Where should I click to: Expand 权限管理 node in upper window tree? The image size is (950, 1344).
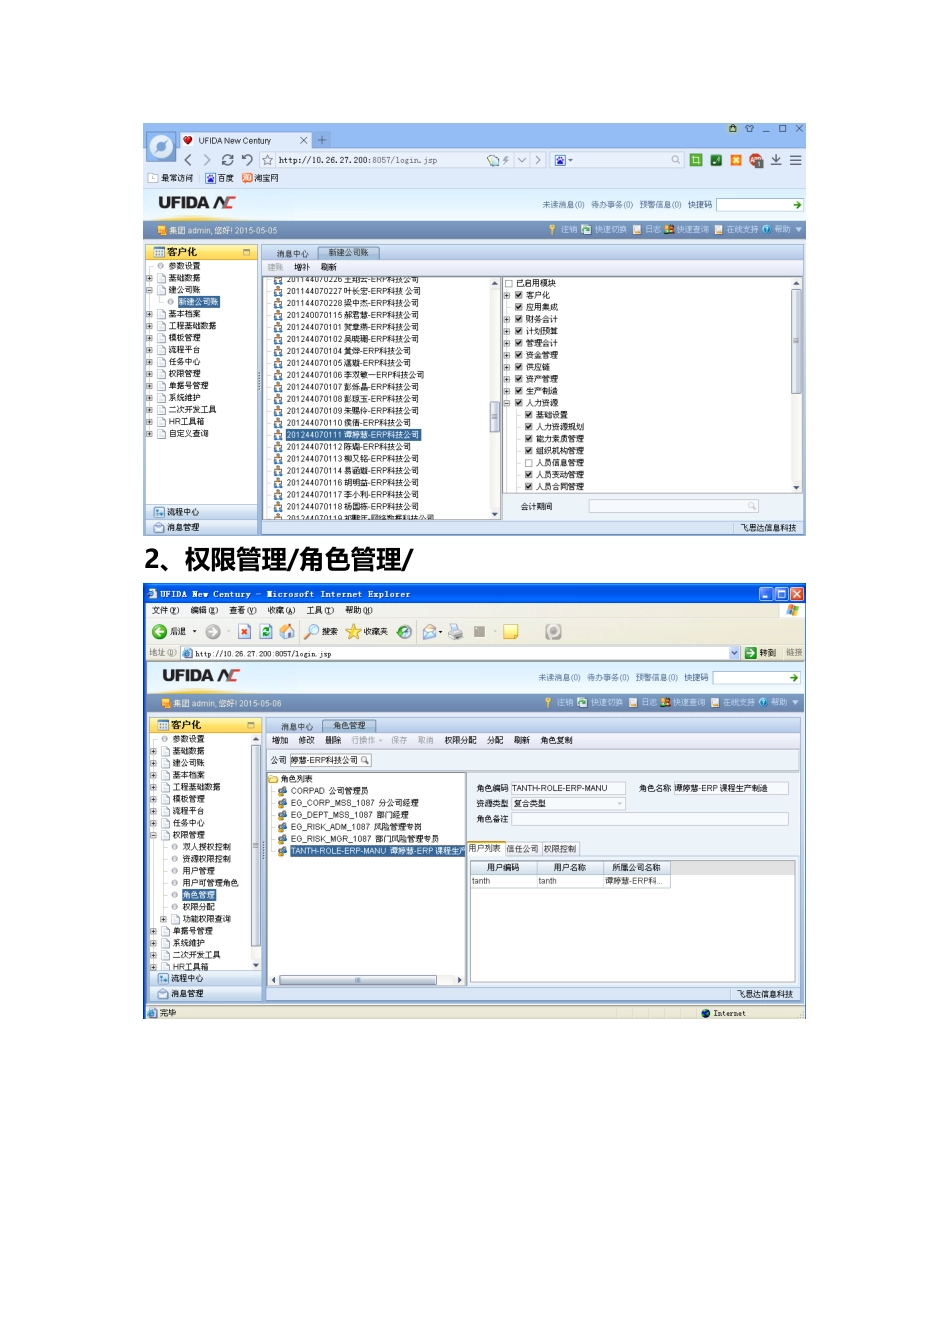150,374
